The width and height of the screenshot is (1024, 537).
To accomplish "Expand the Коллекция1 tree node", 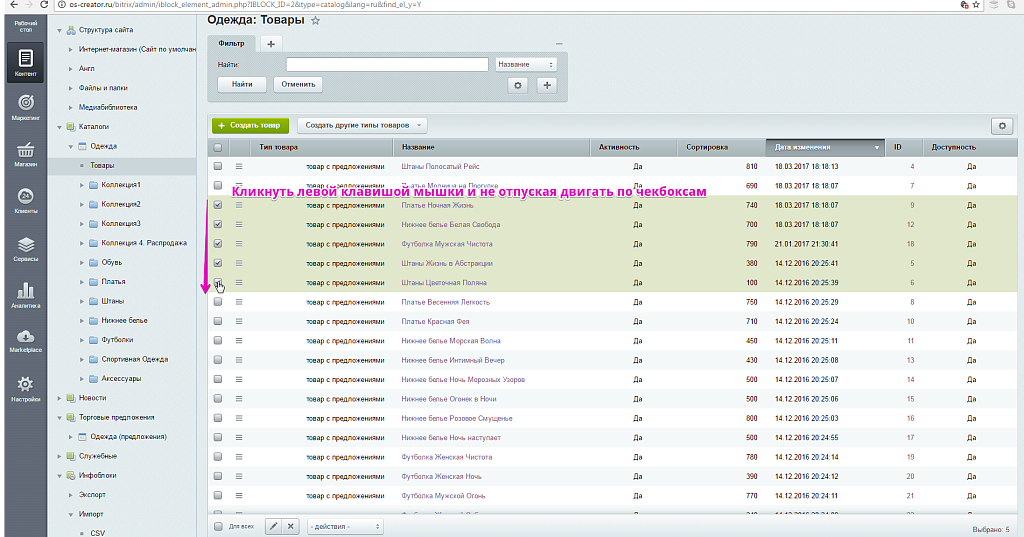I will [81, 185].
